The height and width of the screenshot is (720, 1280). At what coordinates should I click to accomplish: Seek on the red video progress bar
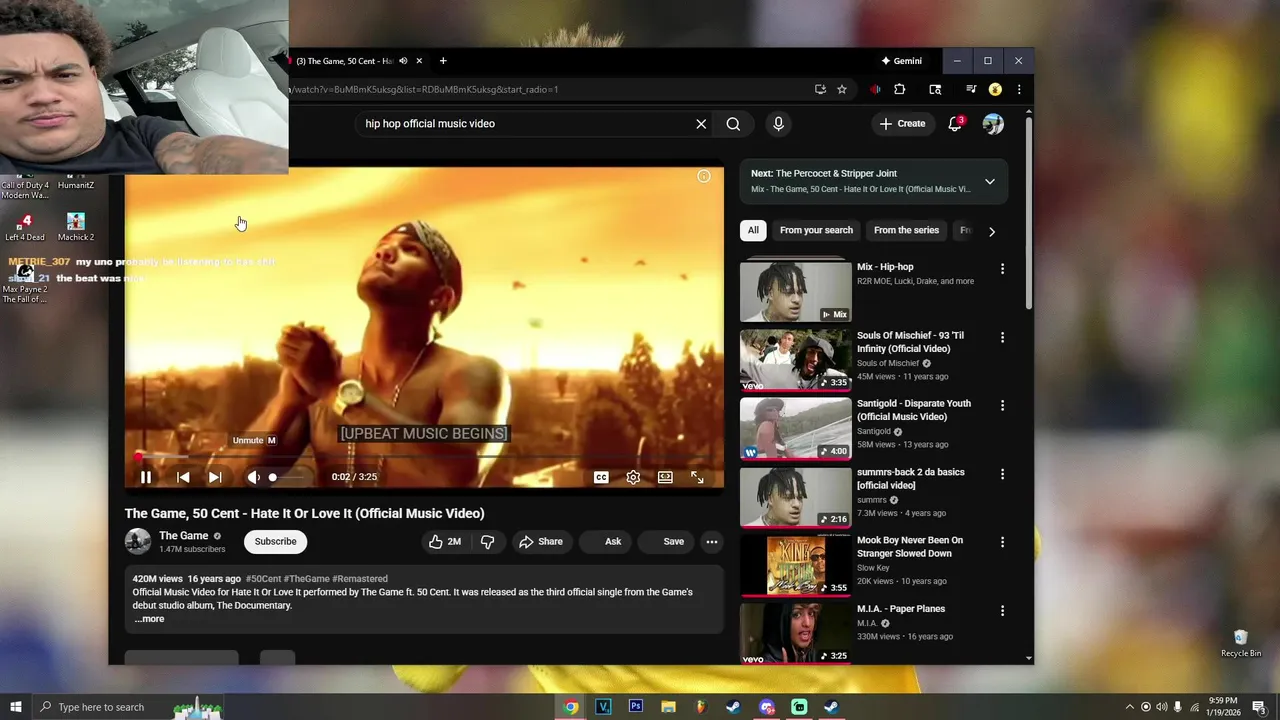(424, 457)
